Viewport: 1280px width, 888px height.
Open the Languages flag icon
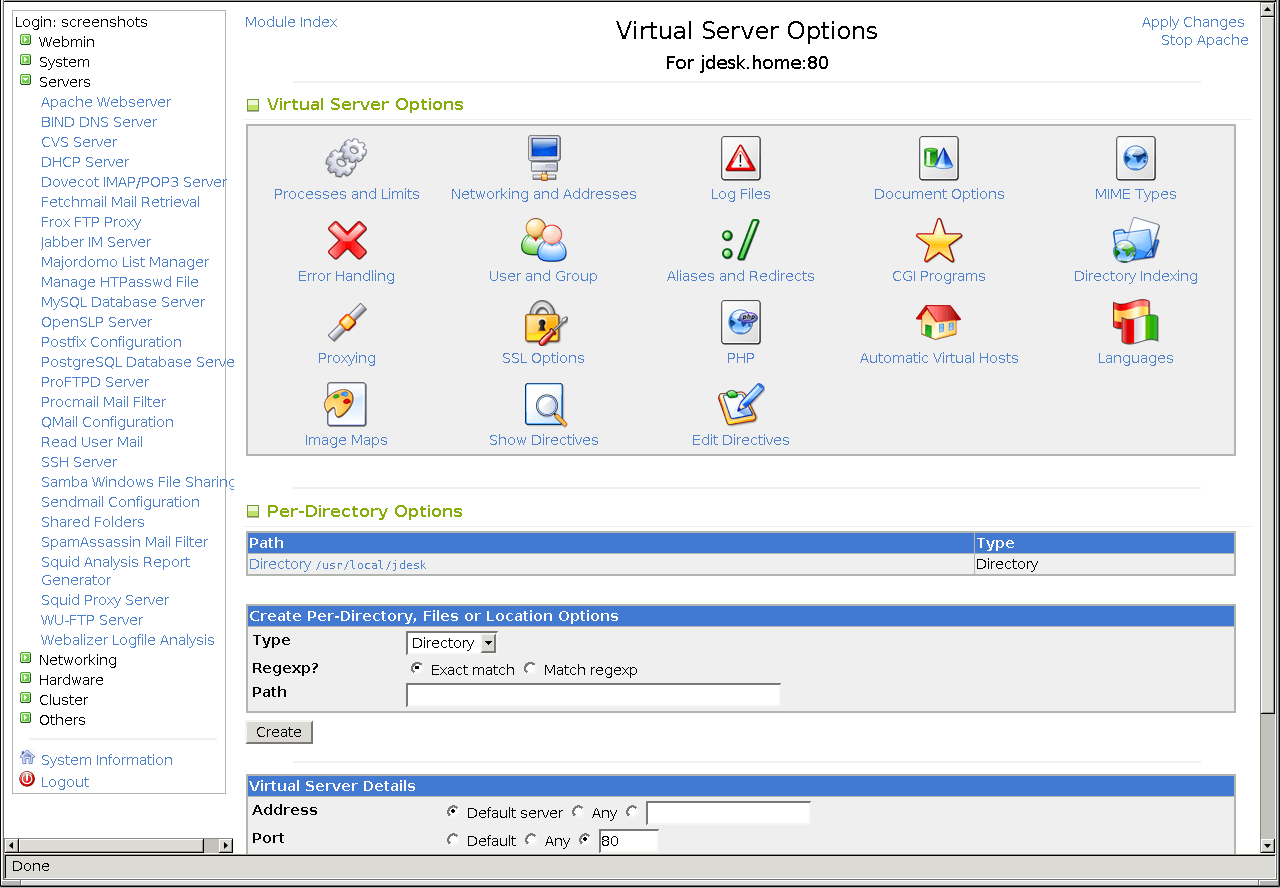[x=1135, y=322]
